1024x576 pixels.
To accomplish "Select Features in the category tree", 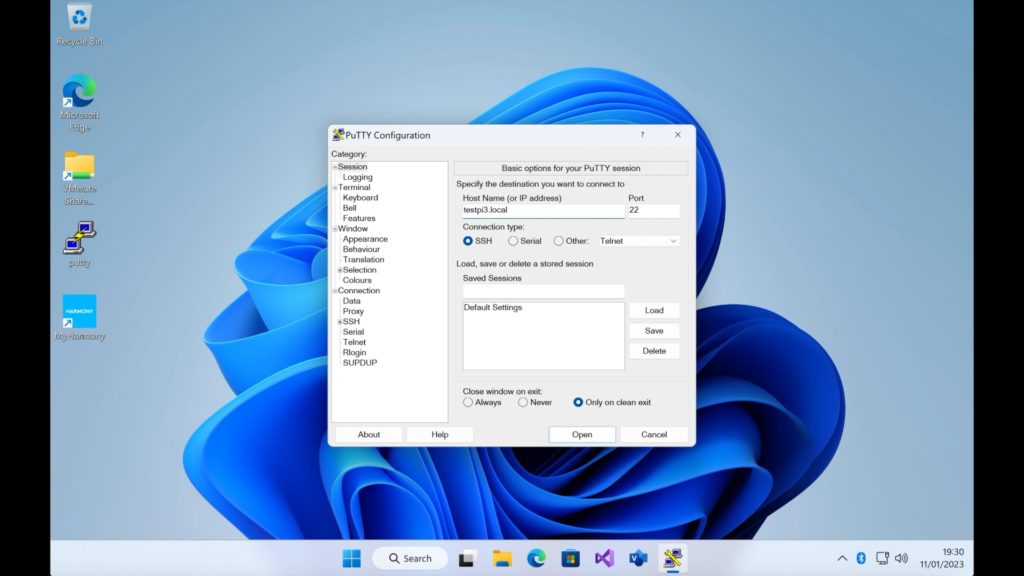I will tap(359, 218).
